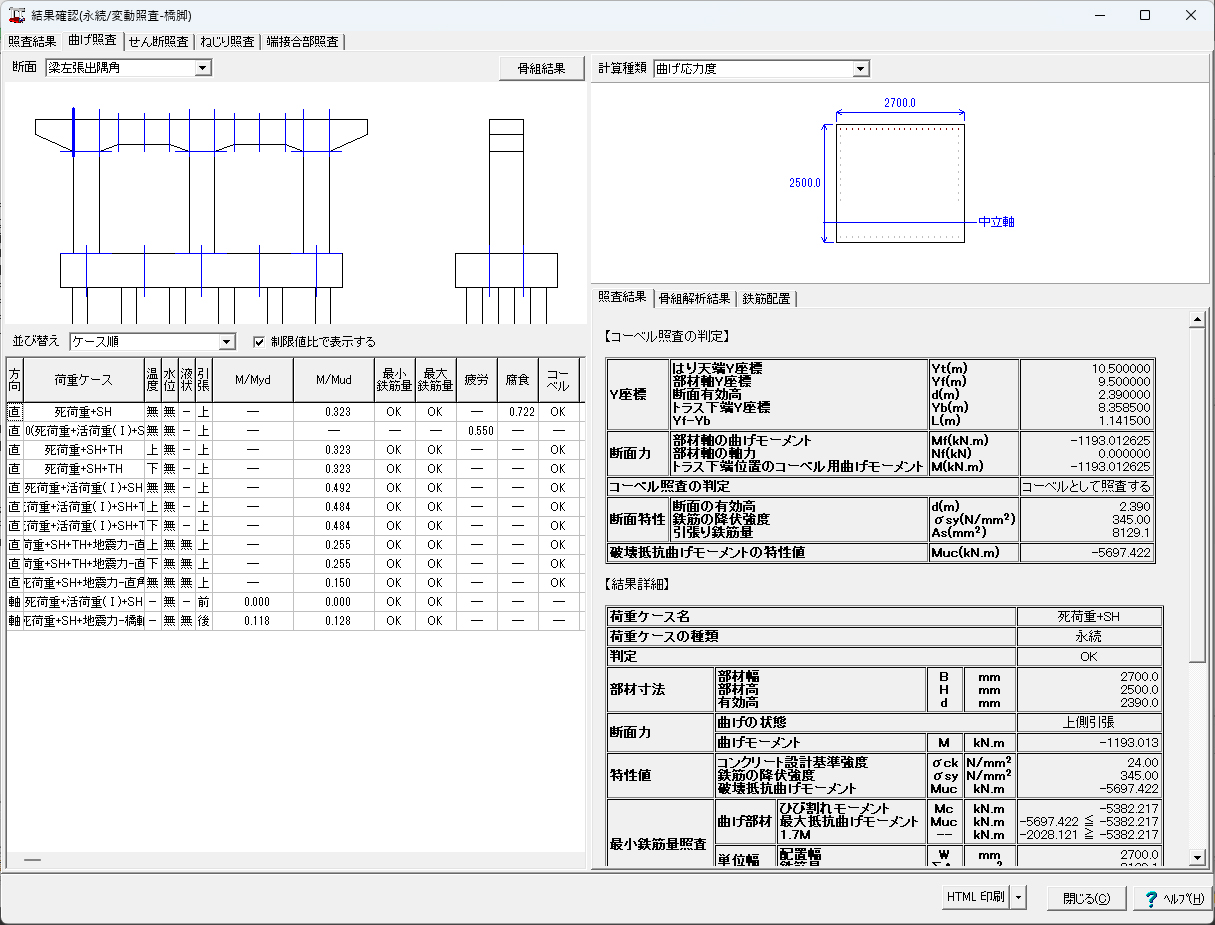Open the ねじり照査 tab
The height and width of the screenshot is (925, 1215).
pos(227,41)
